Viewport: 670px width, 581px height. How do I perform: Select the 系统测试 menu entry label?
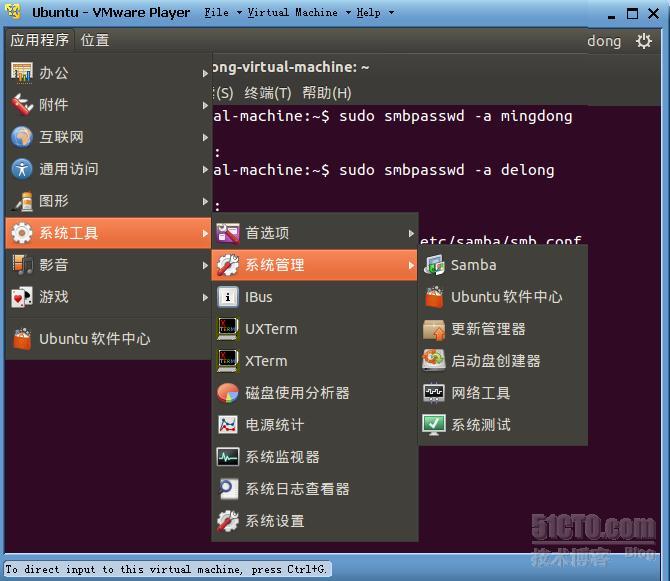coord(481,425)
